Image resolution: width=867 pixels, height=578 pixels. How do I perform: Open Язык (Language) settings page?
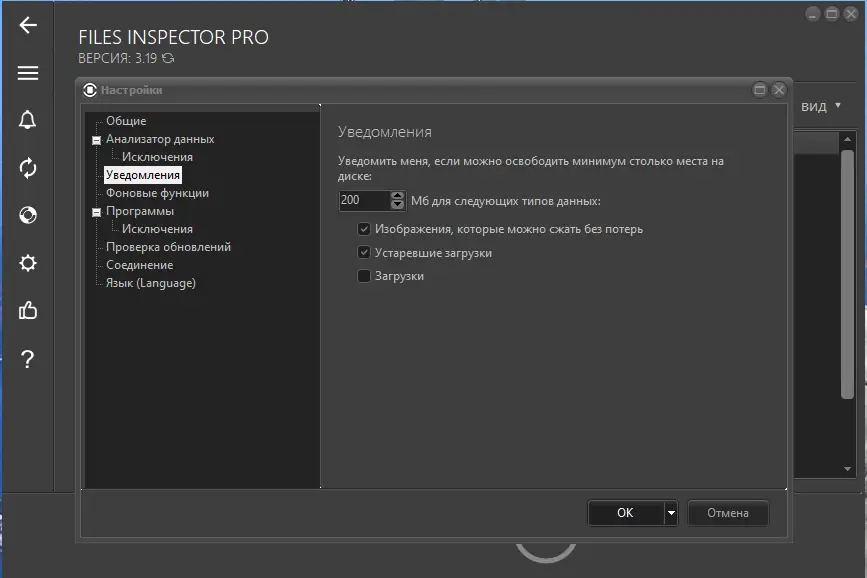click(150, 283)
